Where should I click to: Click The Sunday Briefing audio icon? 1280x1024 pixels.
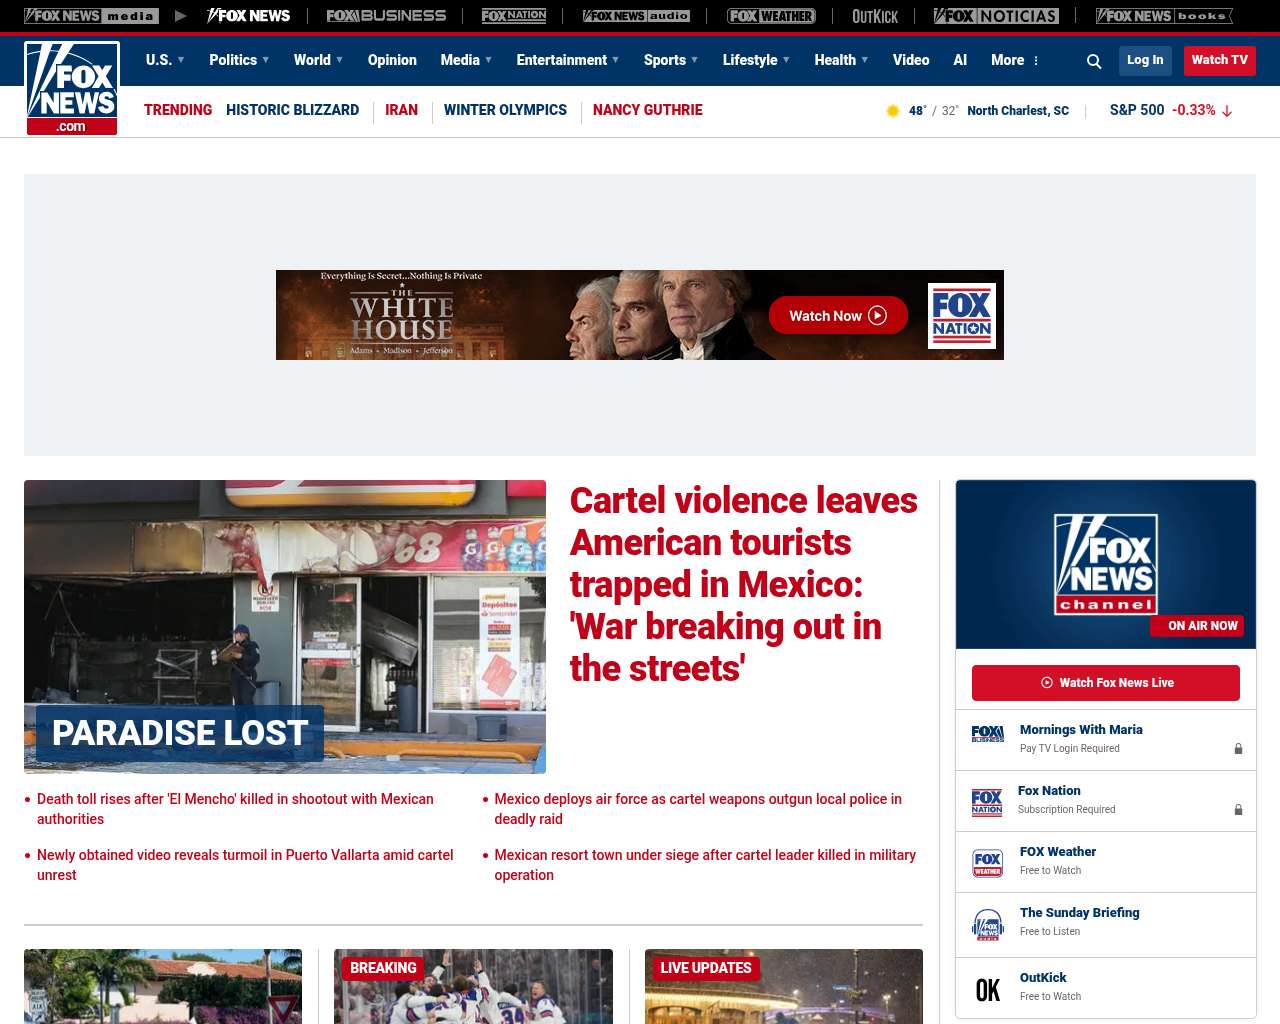(x=988, y=925)
